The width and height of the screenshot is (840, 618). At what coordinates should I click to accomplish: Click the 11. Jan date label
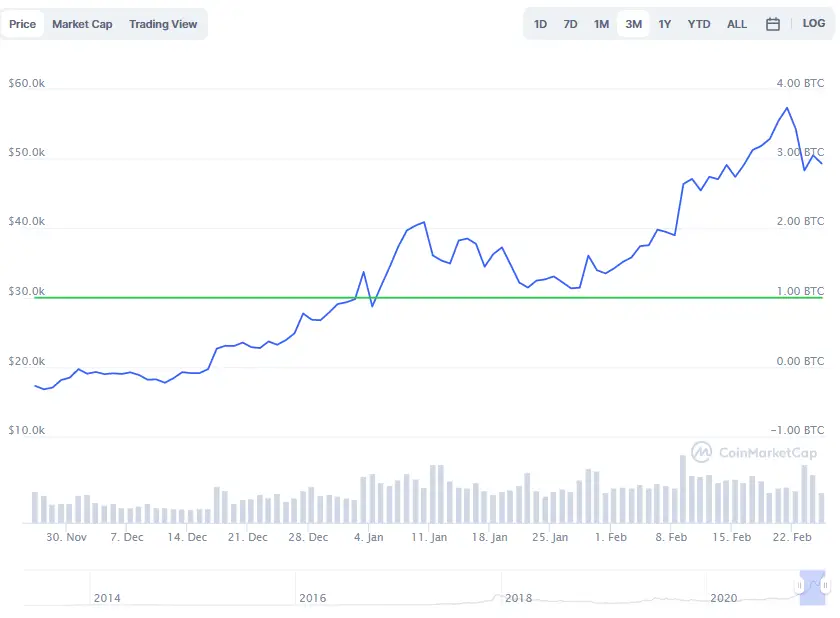(x=429, y=537)
